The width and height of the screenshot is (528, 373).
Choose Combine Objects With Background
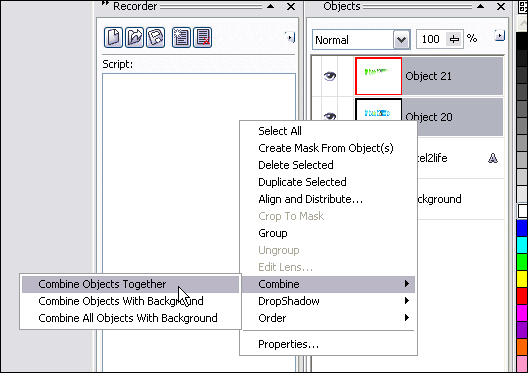(x=131, y=301)
